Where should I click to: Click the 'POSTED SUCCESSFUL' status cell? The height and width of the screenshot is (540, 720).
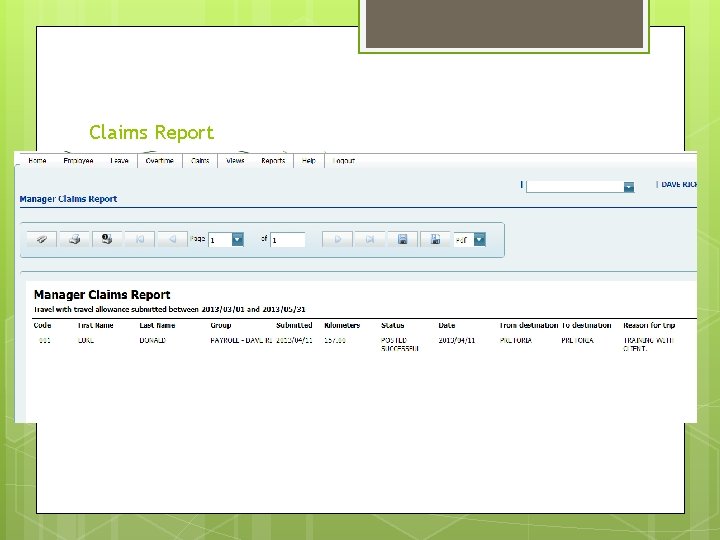point(399,344)
